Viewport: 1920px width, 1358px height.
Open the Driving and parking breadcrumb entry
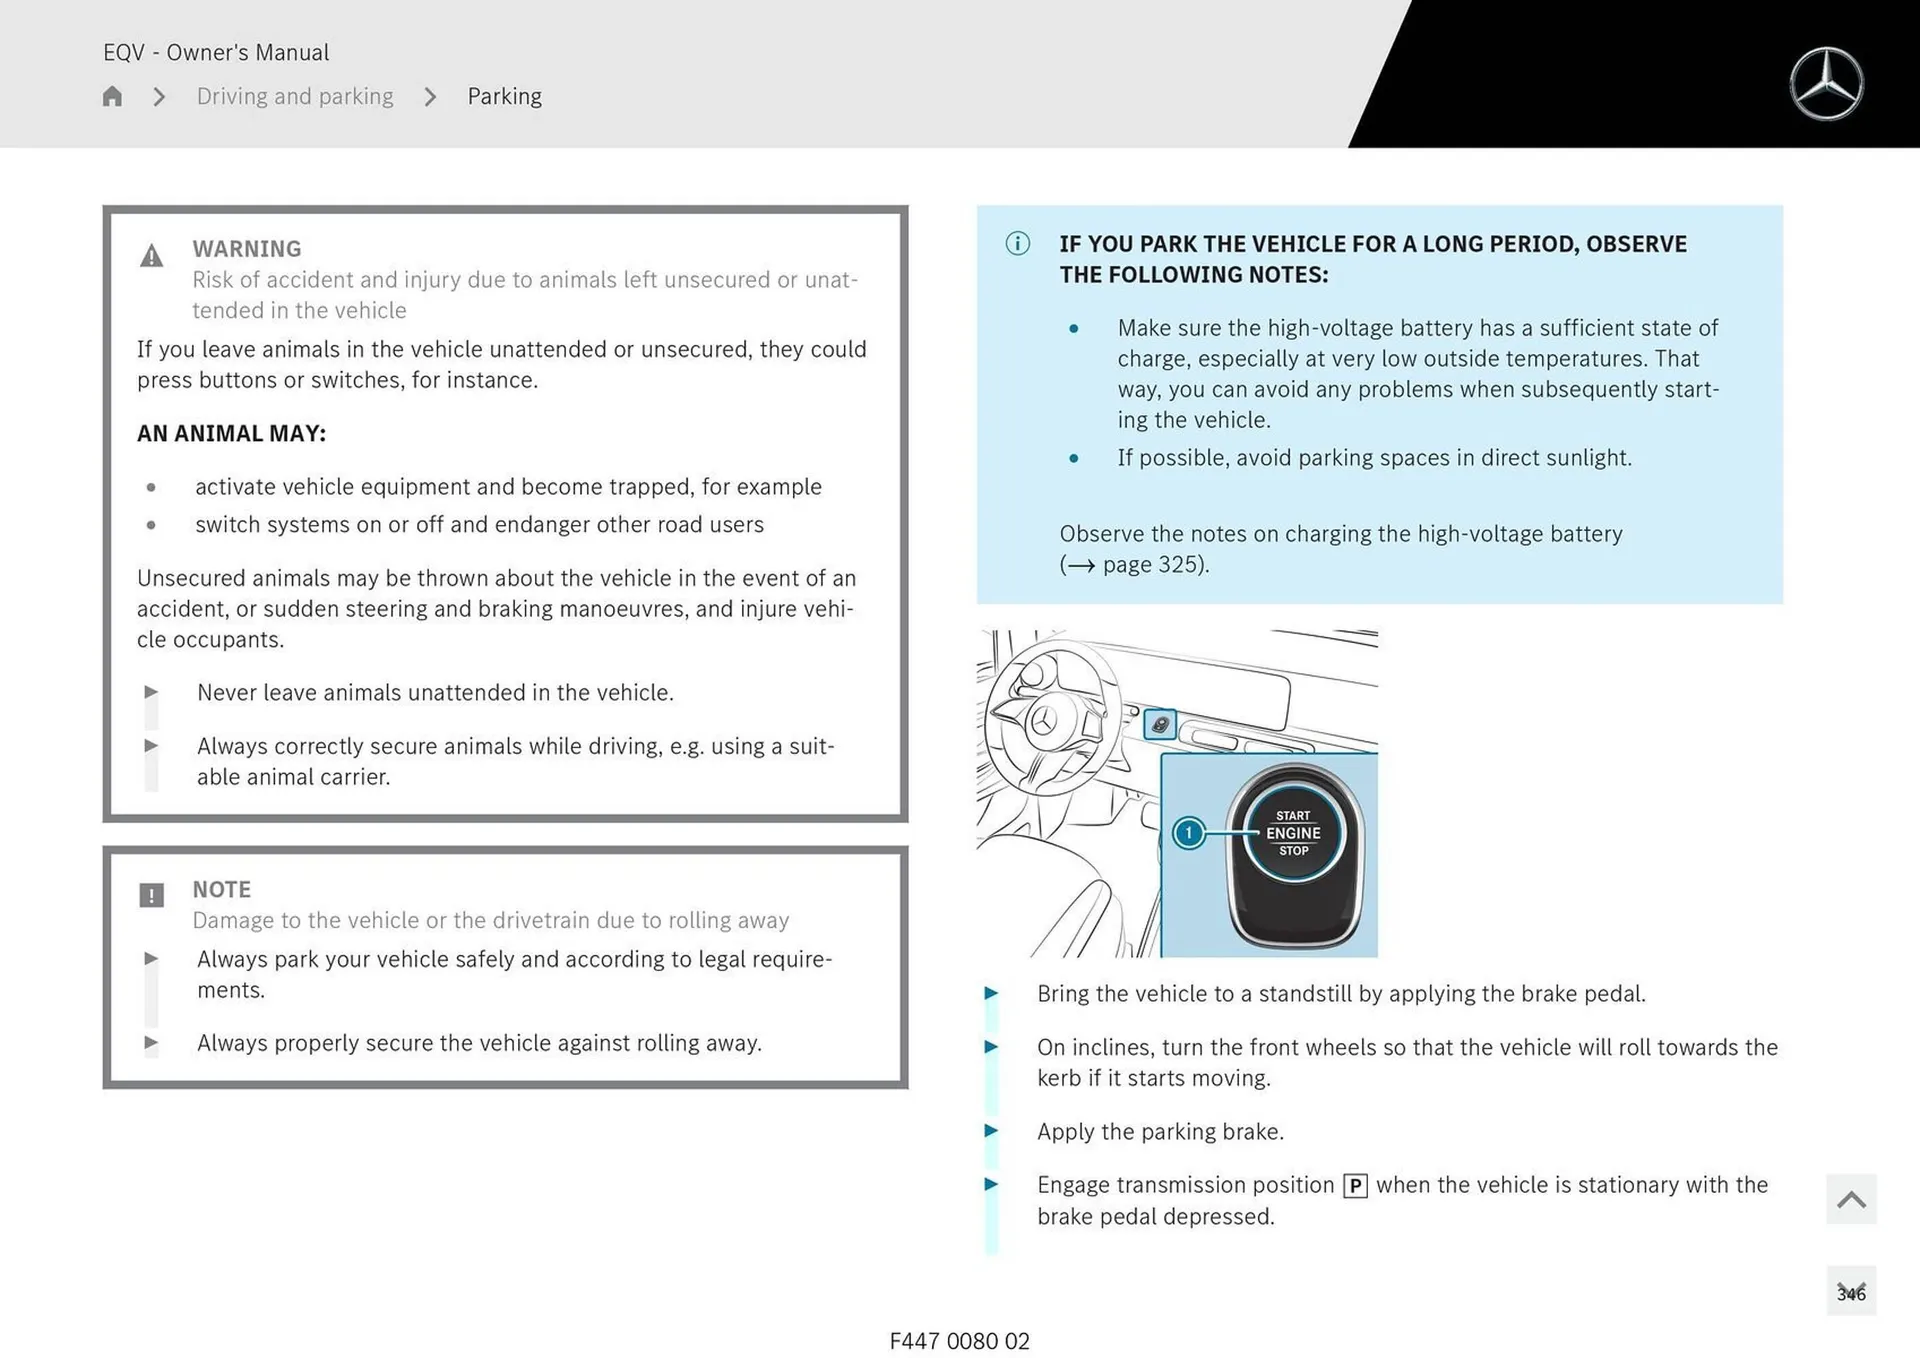(x=295, y=96)
